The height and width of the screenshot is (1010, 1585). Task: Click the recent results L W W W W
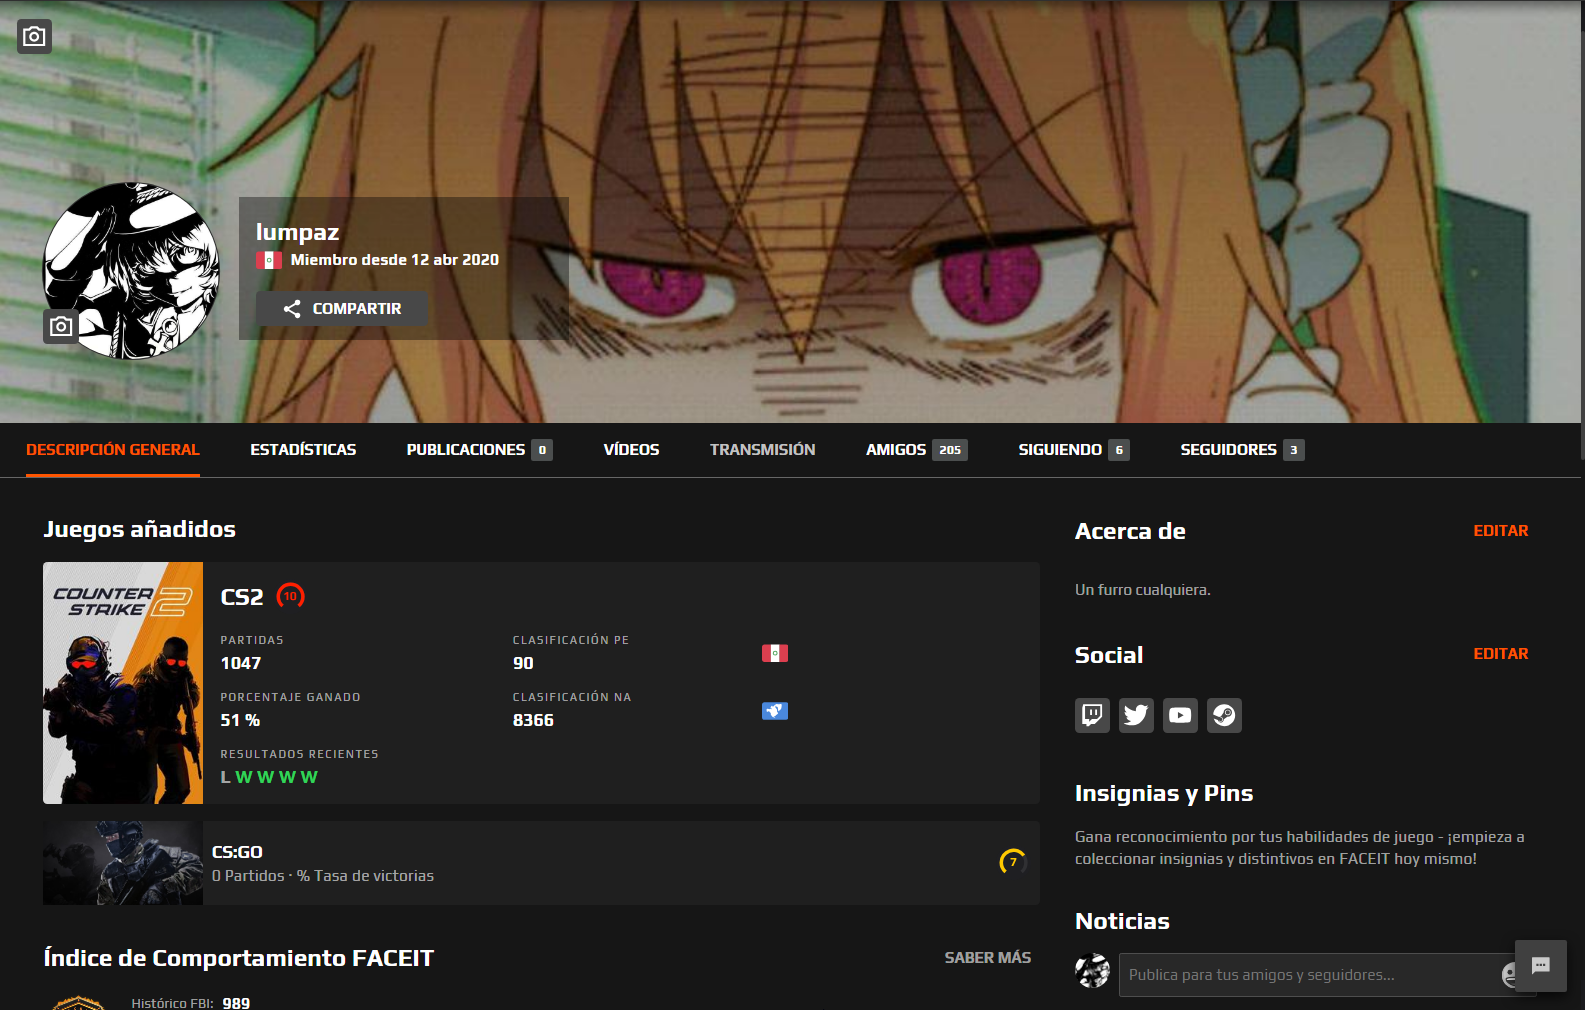pos(269,777)
